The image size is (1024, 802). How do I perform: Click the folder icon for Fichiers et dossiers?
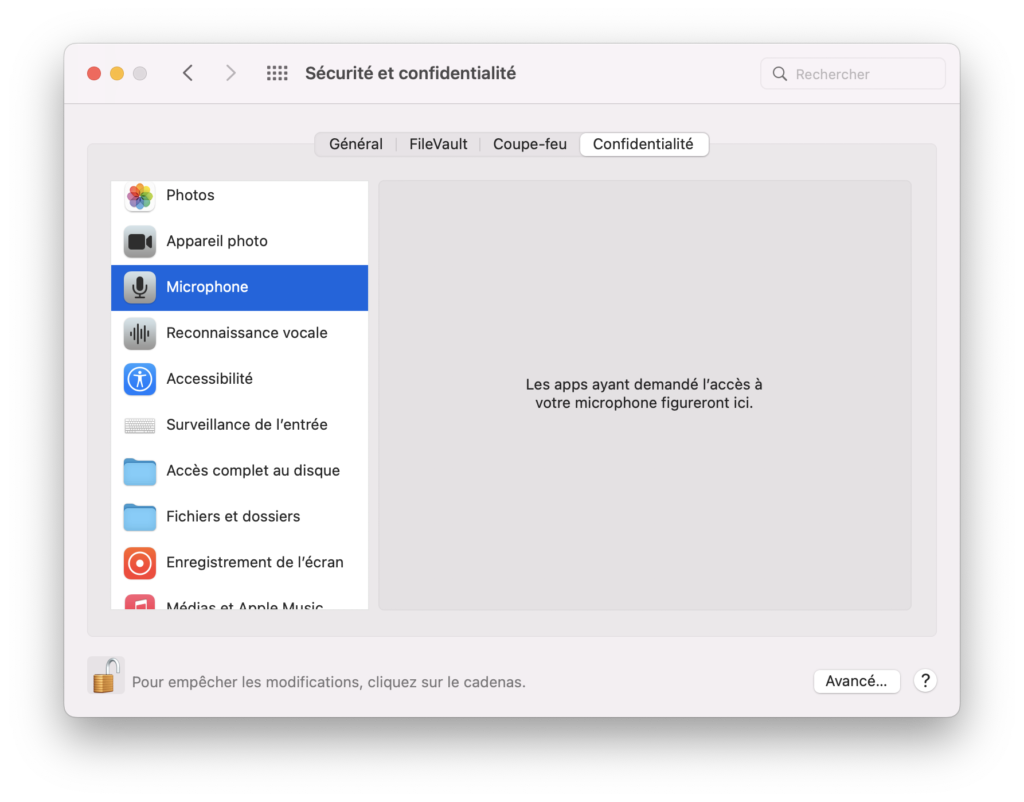click(140, 517)
